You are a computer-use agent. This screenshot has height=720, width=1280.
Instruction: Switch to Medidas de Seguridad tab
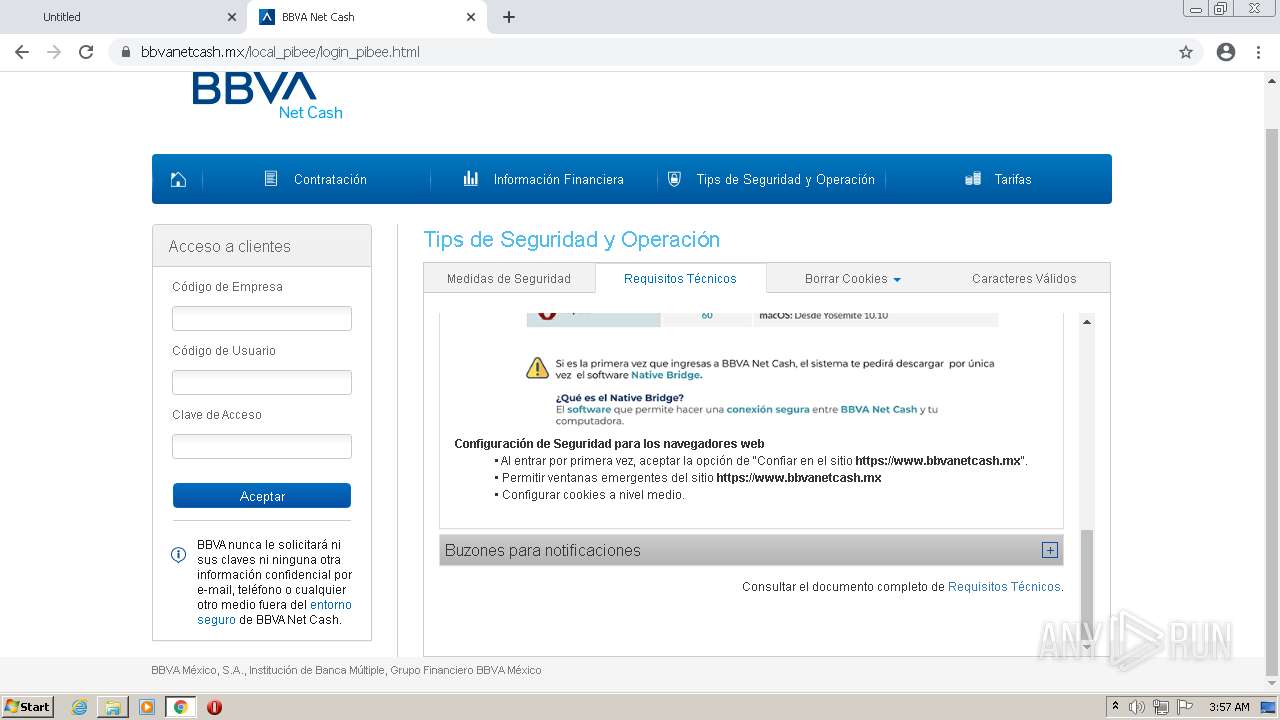[509, 279]
